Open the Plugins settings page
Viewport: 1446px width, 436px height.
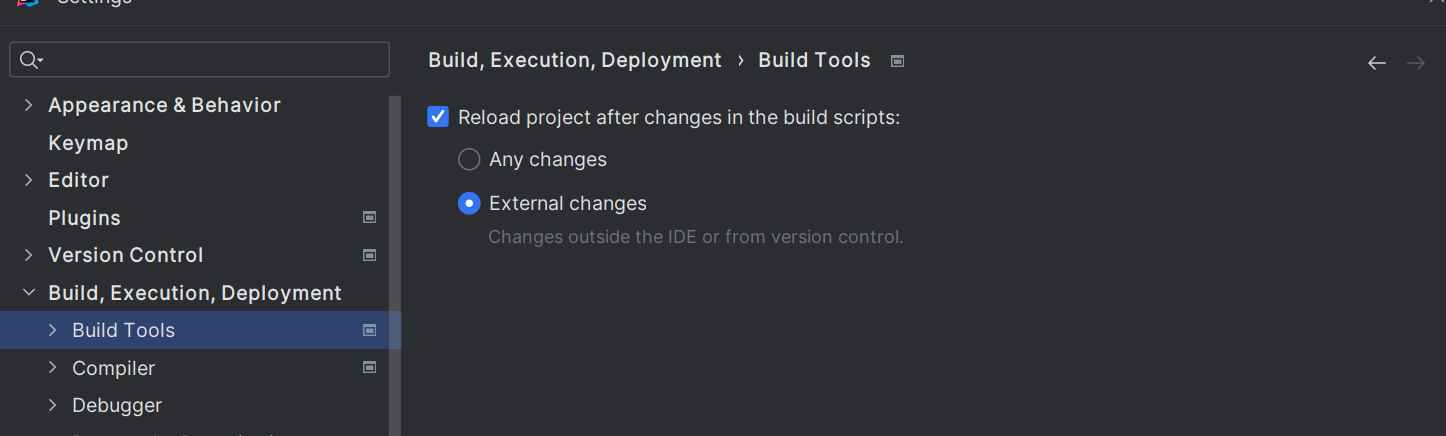click(x=84, y=218)
